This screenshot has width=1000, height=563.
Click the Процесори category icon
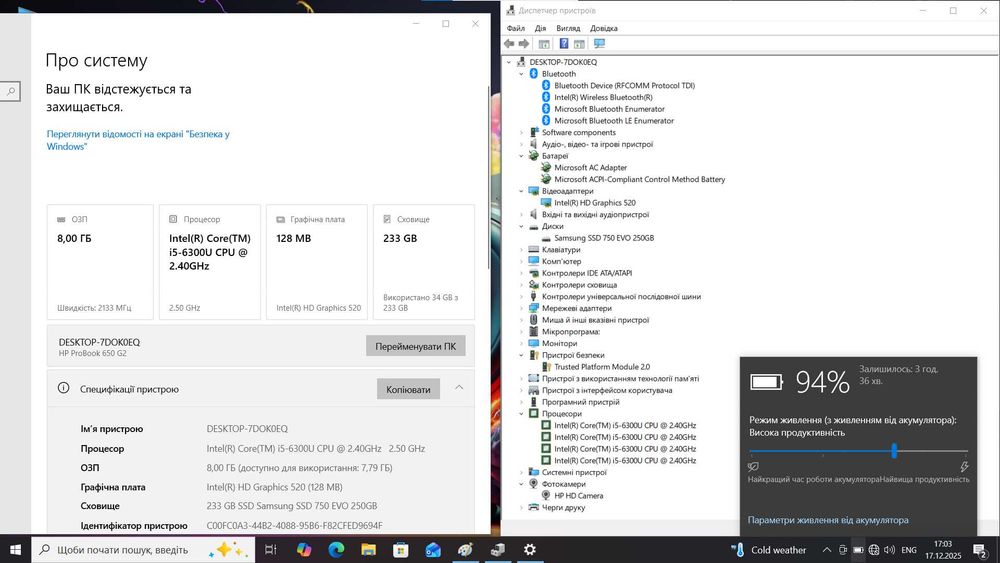tap(534, 413)
